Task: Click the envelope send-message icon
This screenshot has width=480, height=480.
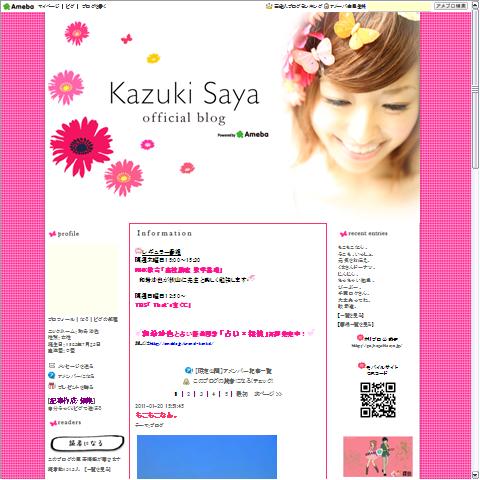Action: point(52,365)
